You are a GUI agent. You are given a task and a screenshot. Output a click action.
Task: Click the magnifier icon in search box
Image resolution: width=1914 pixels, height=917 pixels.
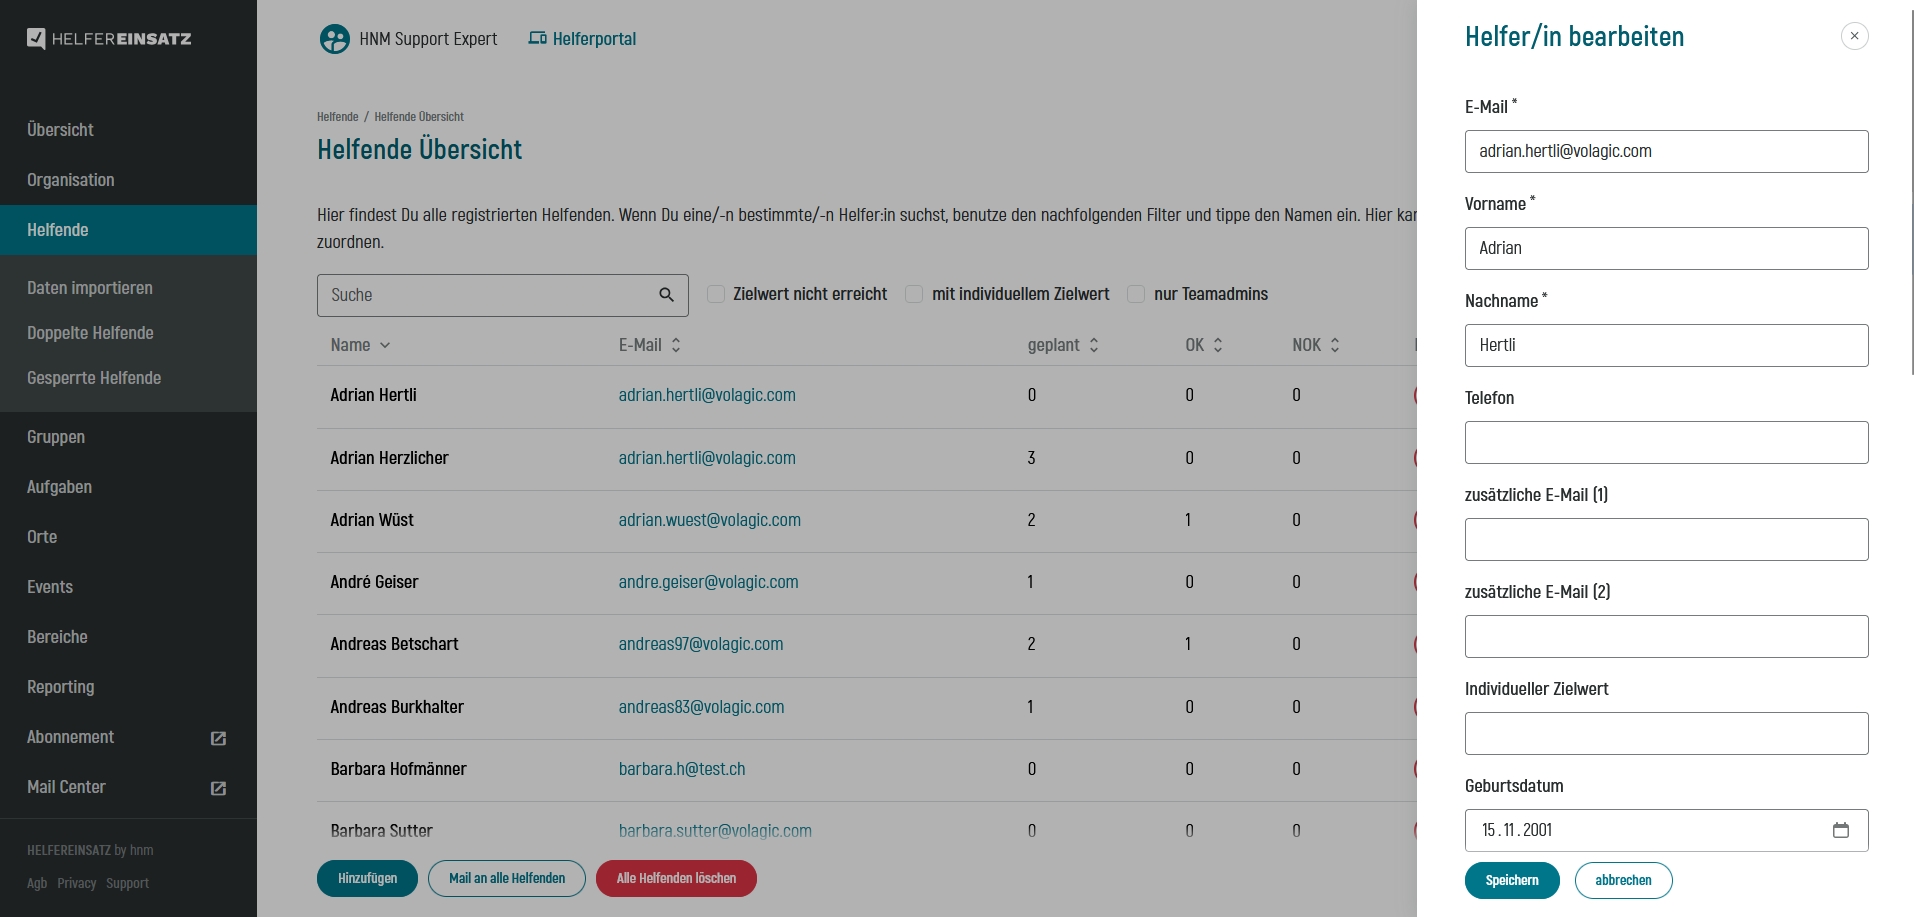click(666, 295)
